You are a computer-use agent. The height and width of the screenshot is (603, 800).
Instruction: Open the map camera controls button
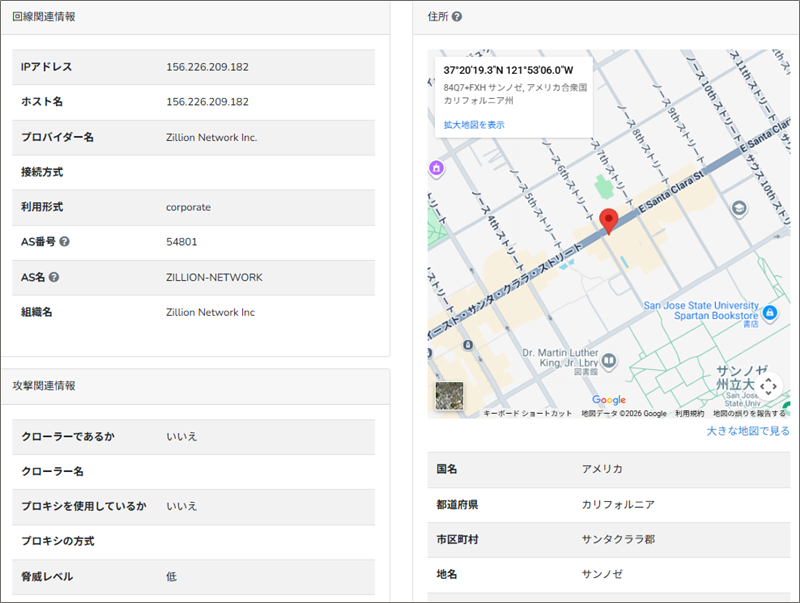coord(768,385)
